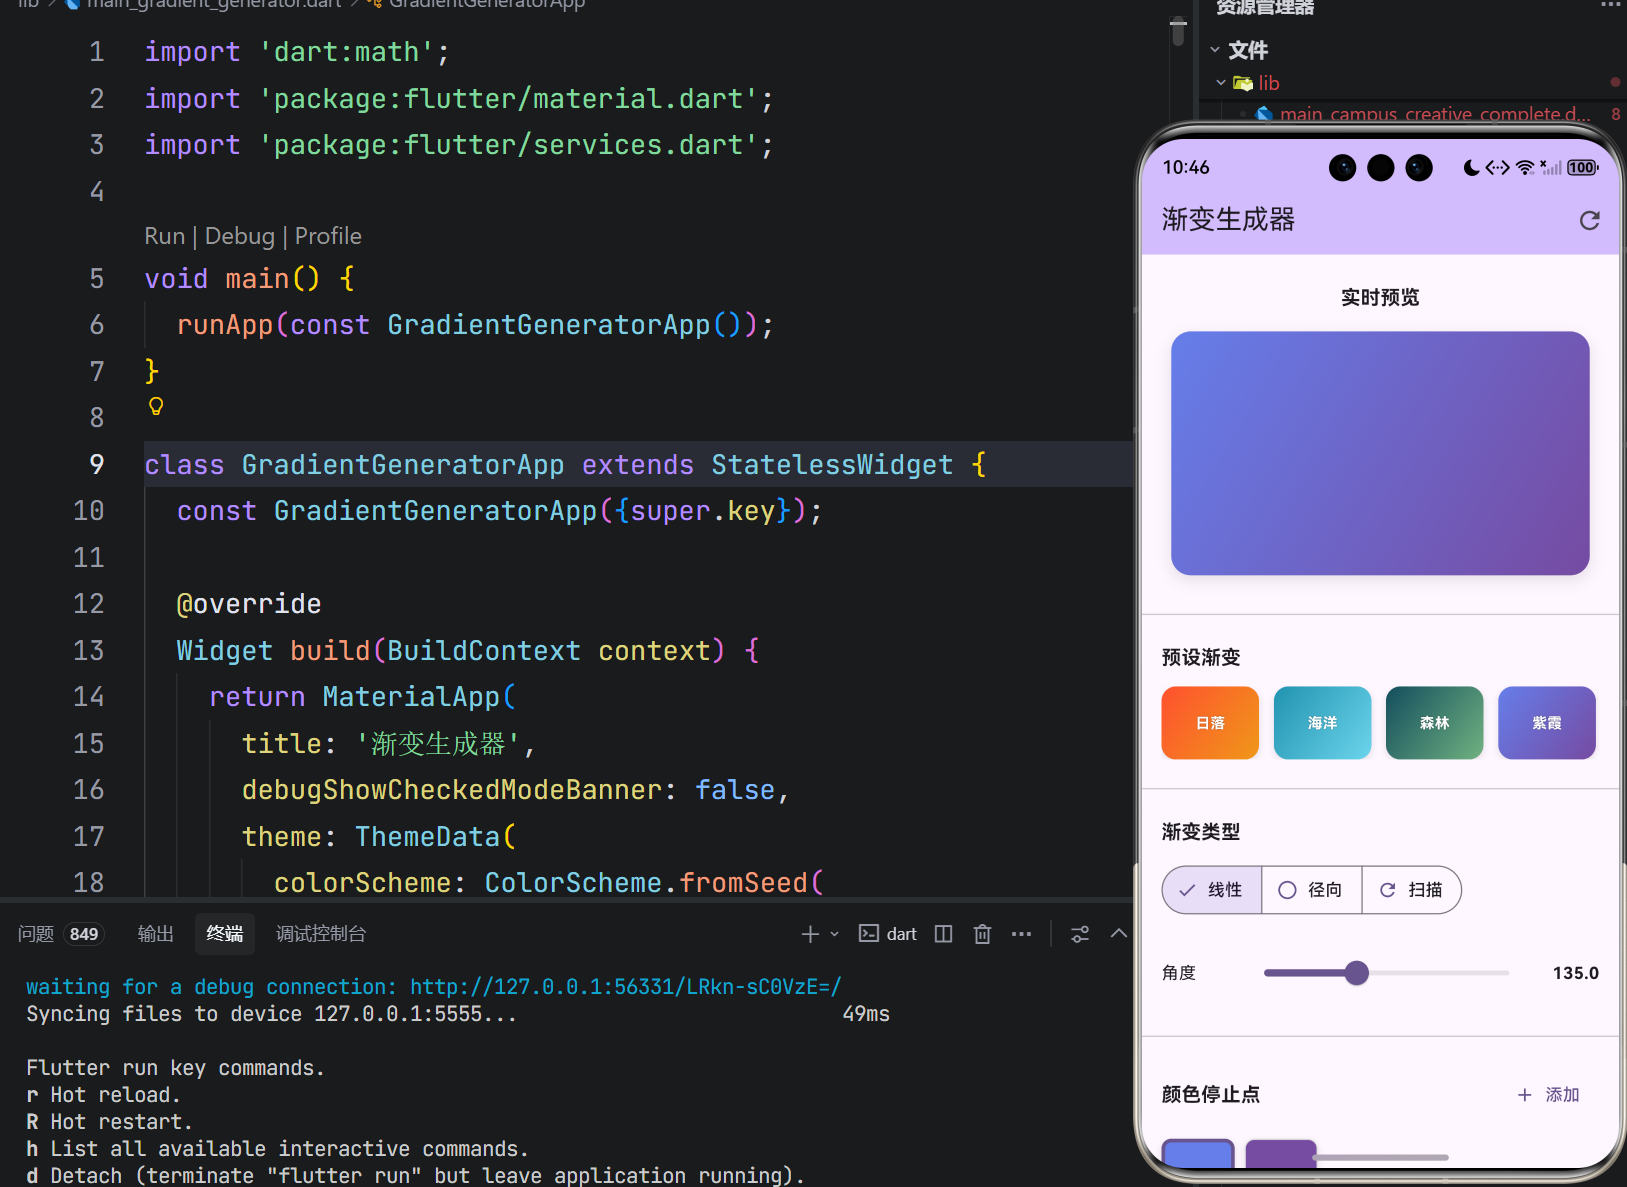Click GradientGeneratorApp breadcrumb item
The image size is (1627, 1187).
486,4
